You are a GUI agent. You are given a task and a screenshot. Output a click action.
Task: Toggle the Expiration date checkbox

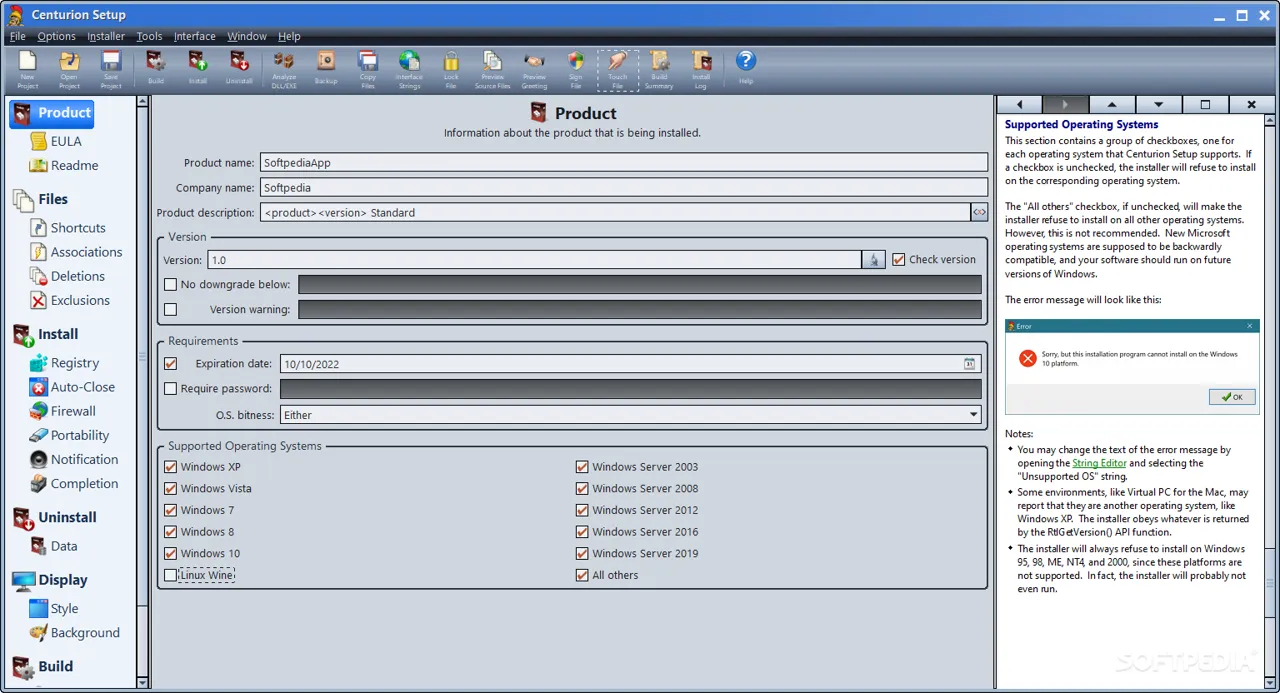pos(170,364)
